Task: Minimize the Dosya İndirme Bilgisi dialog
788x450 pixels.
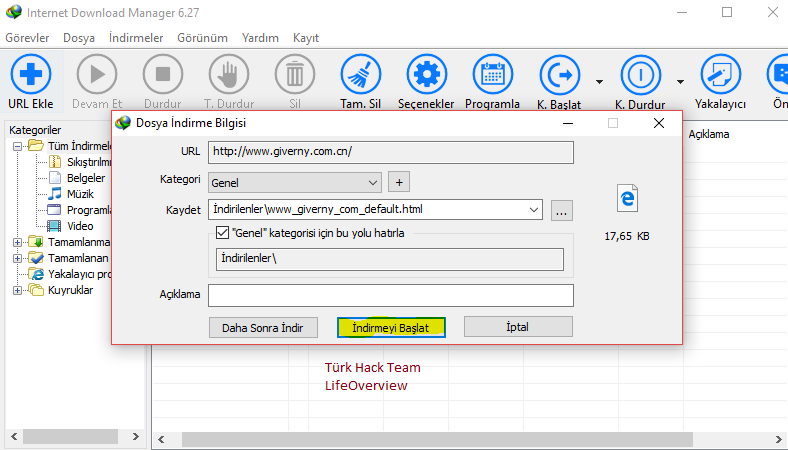Action: (x=568, y=123)
